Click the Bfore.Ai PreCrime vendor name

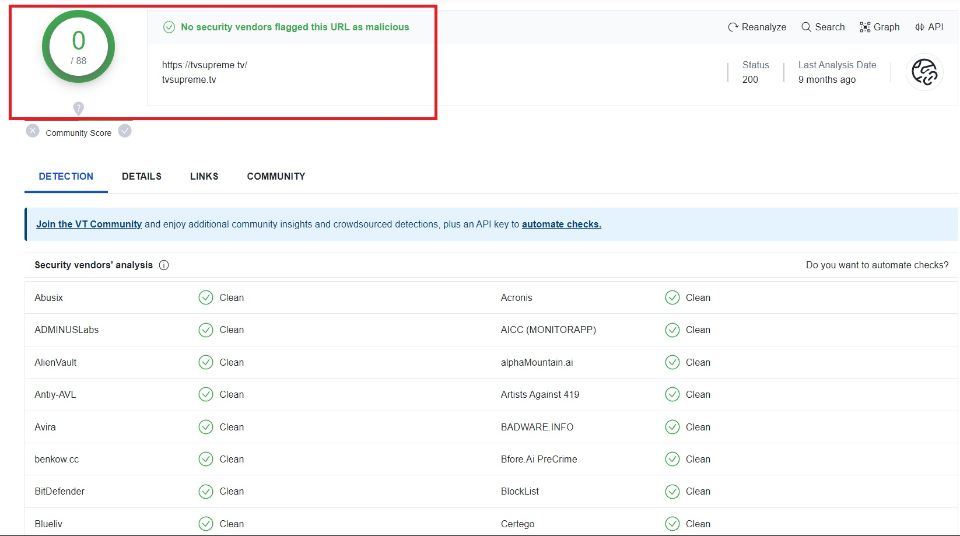[x=539, y=459]
